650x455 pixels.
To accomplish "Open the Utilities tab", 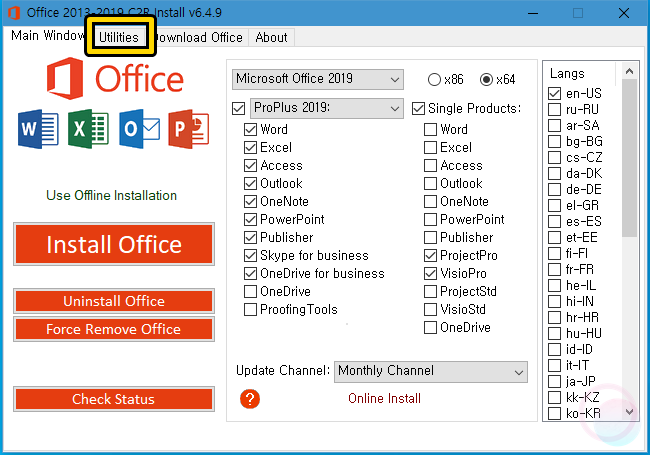I will click(119, 37).
